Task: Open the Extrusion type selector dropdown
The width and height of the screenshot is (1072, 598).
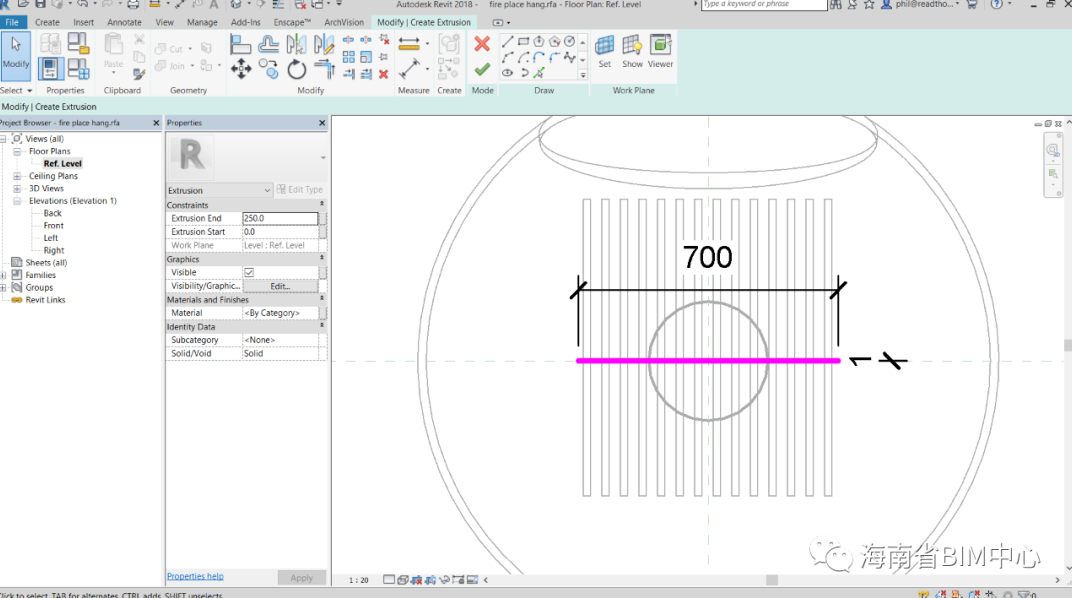Action: pyautogui.click(x=267, y=190)
